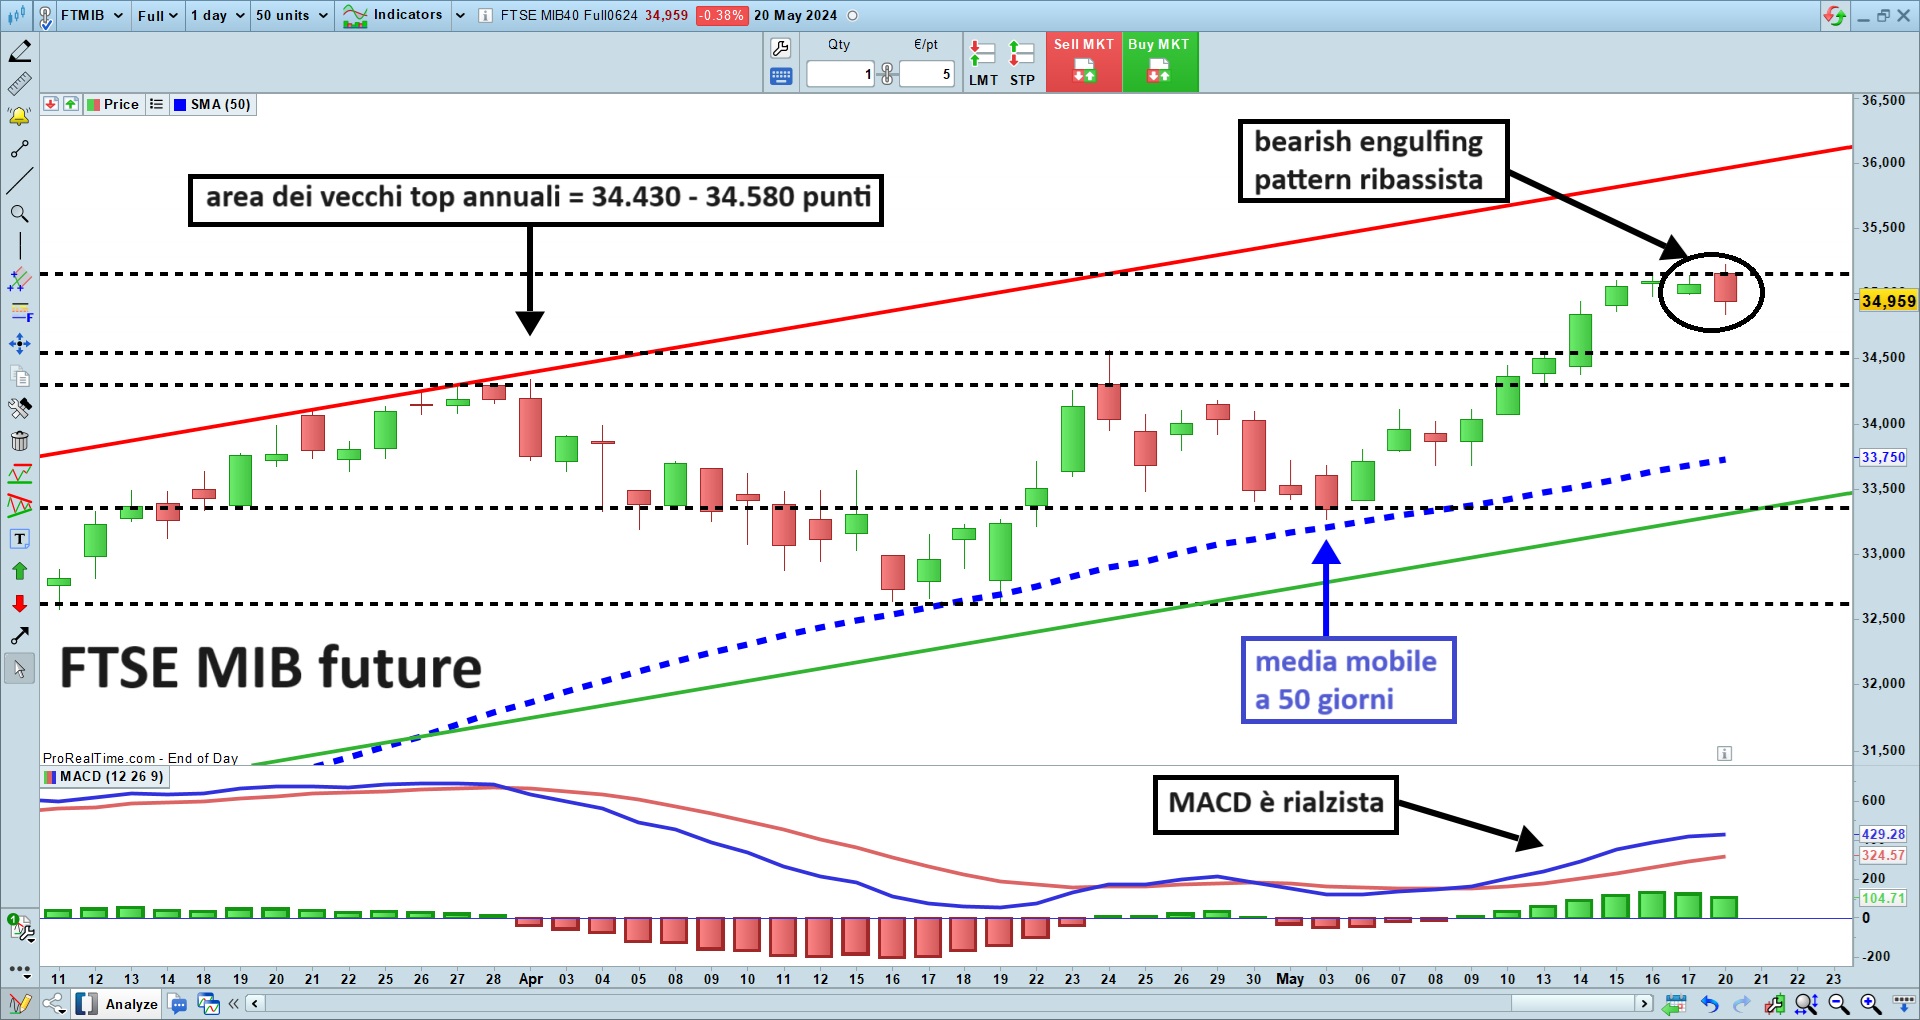Click the calendar go-to-date icon
The height and width of the screenshot is (1020, 1920).
click(x=1676, y=1004)
